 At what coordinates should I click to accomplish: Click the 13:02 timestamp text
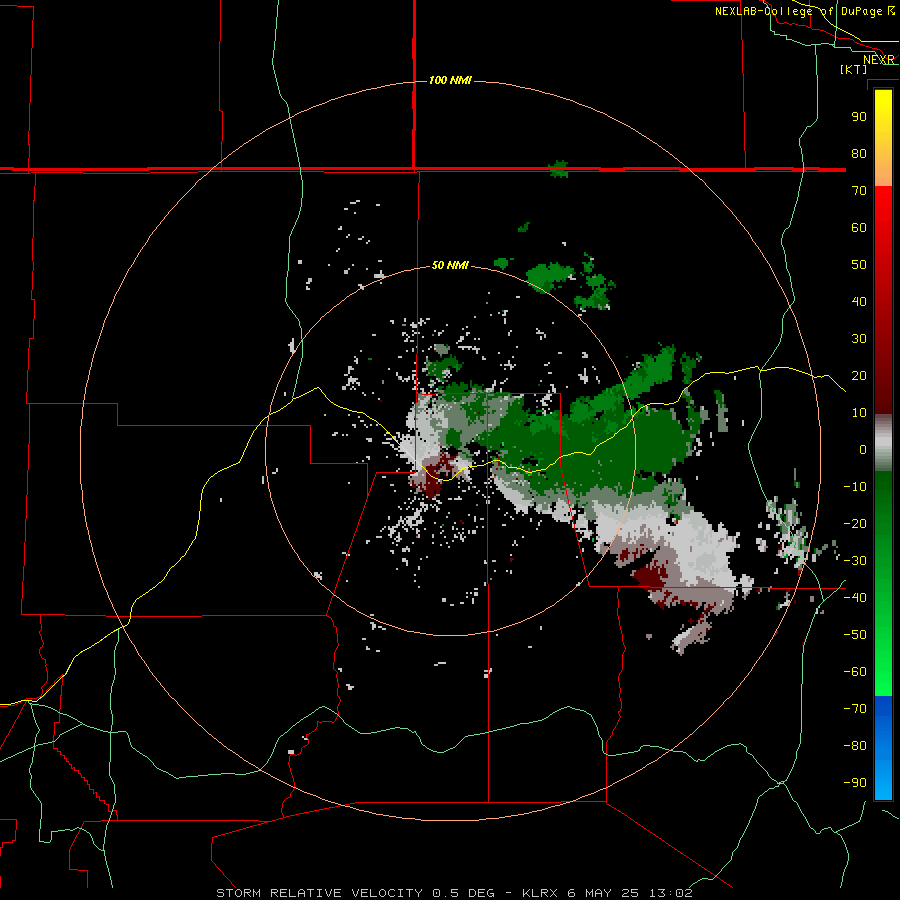671,893
